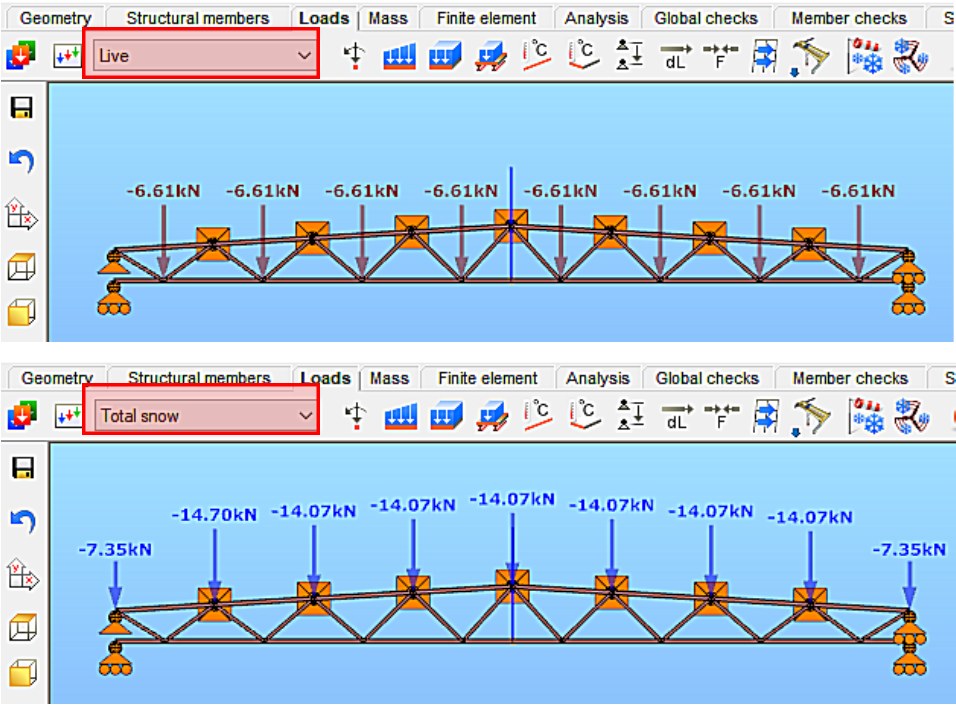Choose temperature load tool in Live view

click(x=537, y=55)
